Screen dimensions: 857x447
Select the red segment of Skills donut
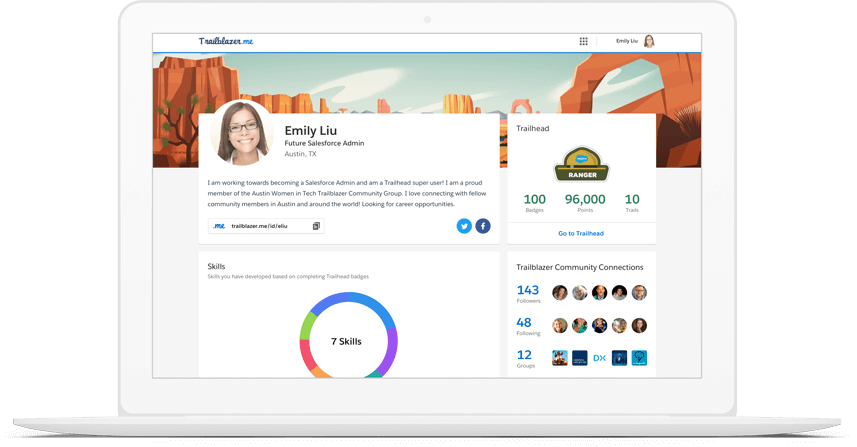point(306,354)
